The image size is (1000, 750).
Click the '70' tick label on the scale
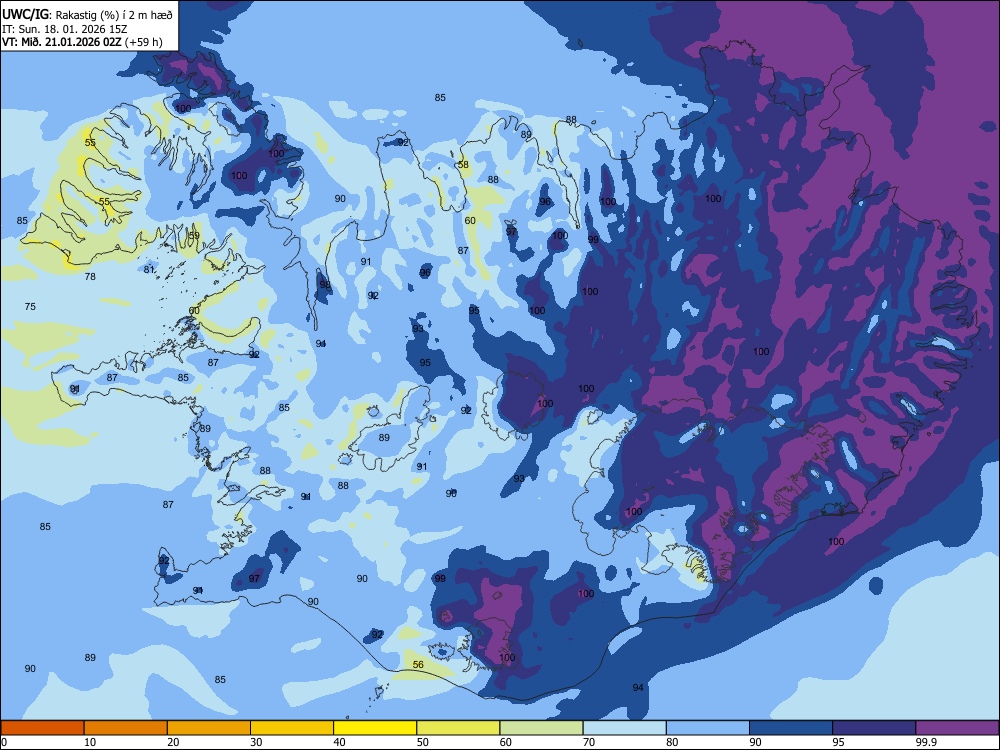click(589, 742)
